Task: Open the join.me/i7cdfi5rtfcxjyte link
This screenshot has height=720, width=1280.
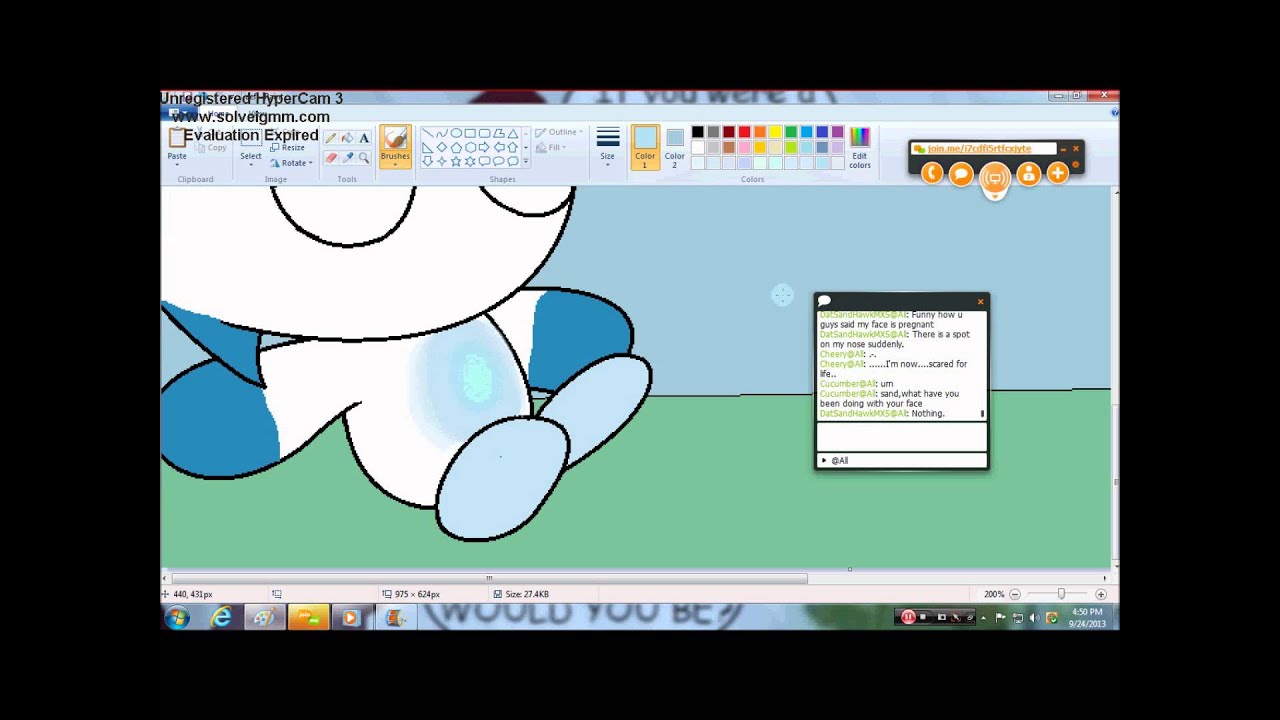Action: coord(978,149)
